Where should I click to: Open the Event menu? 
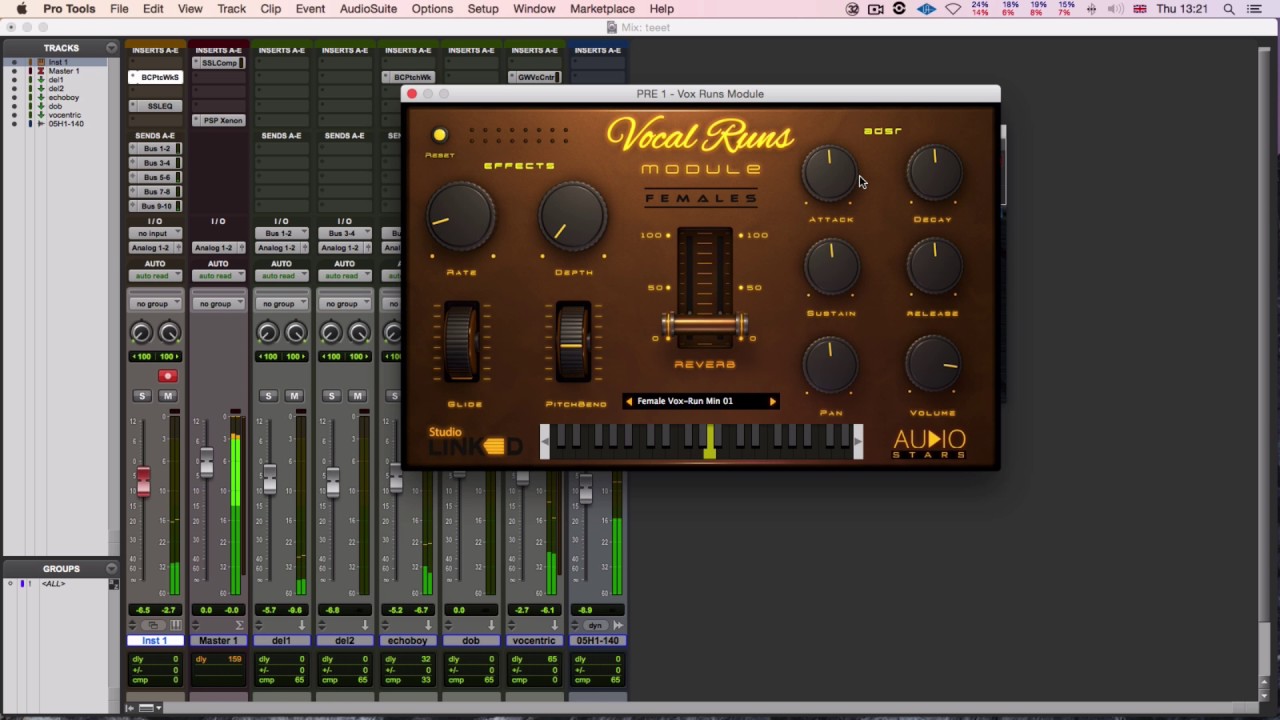(310, 9)
